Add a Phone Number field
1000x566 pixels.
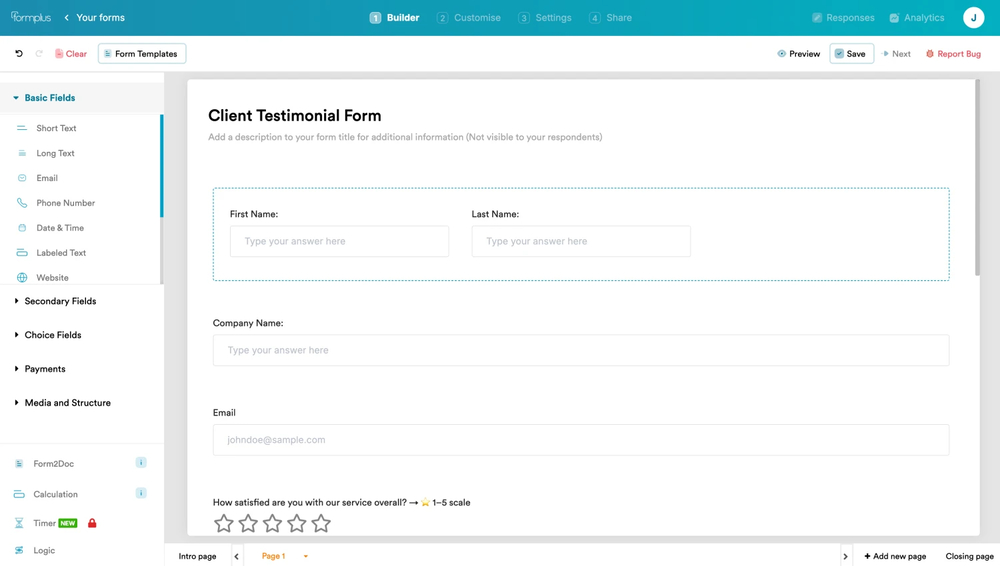pyautogui.click(x=65, y=203)
